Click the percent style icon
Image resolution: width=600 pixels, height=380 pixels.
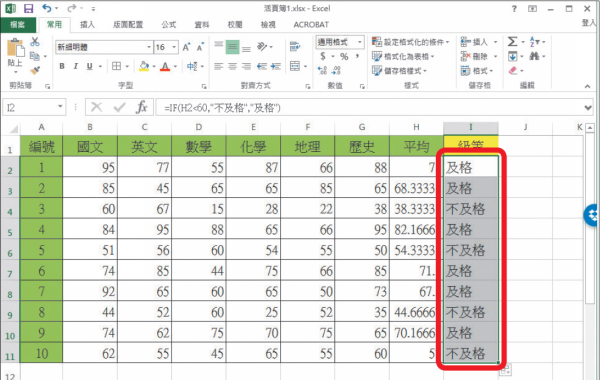pyautogui.click(x=344, y=57)
